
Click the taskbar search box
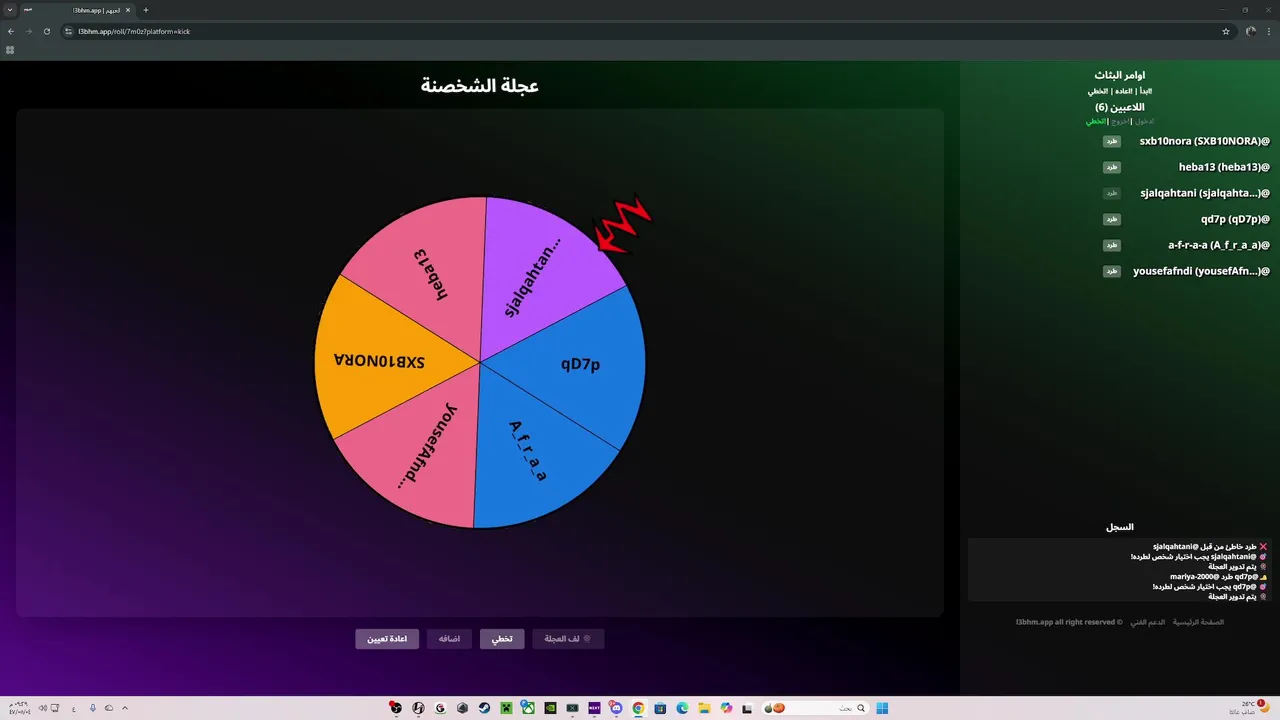tap(815, 708)
